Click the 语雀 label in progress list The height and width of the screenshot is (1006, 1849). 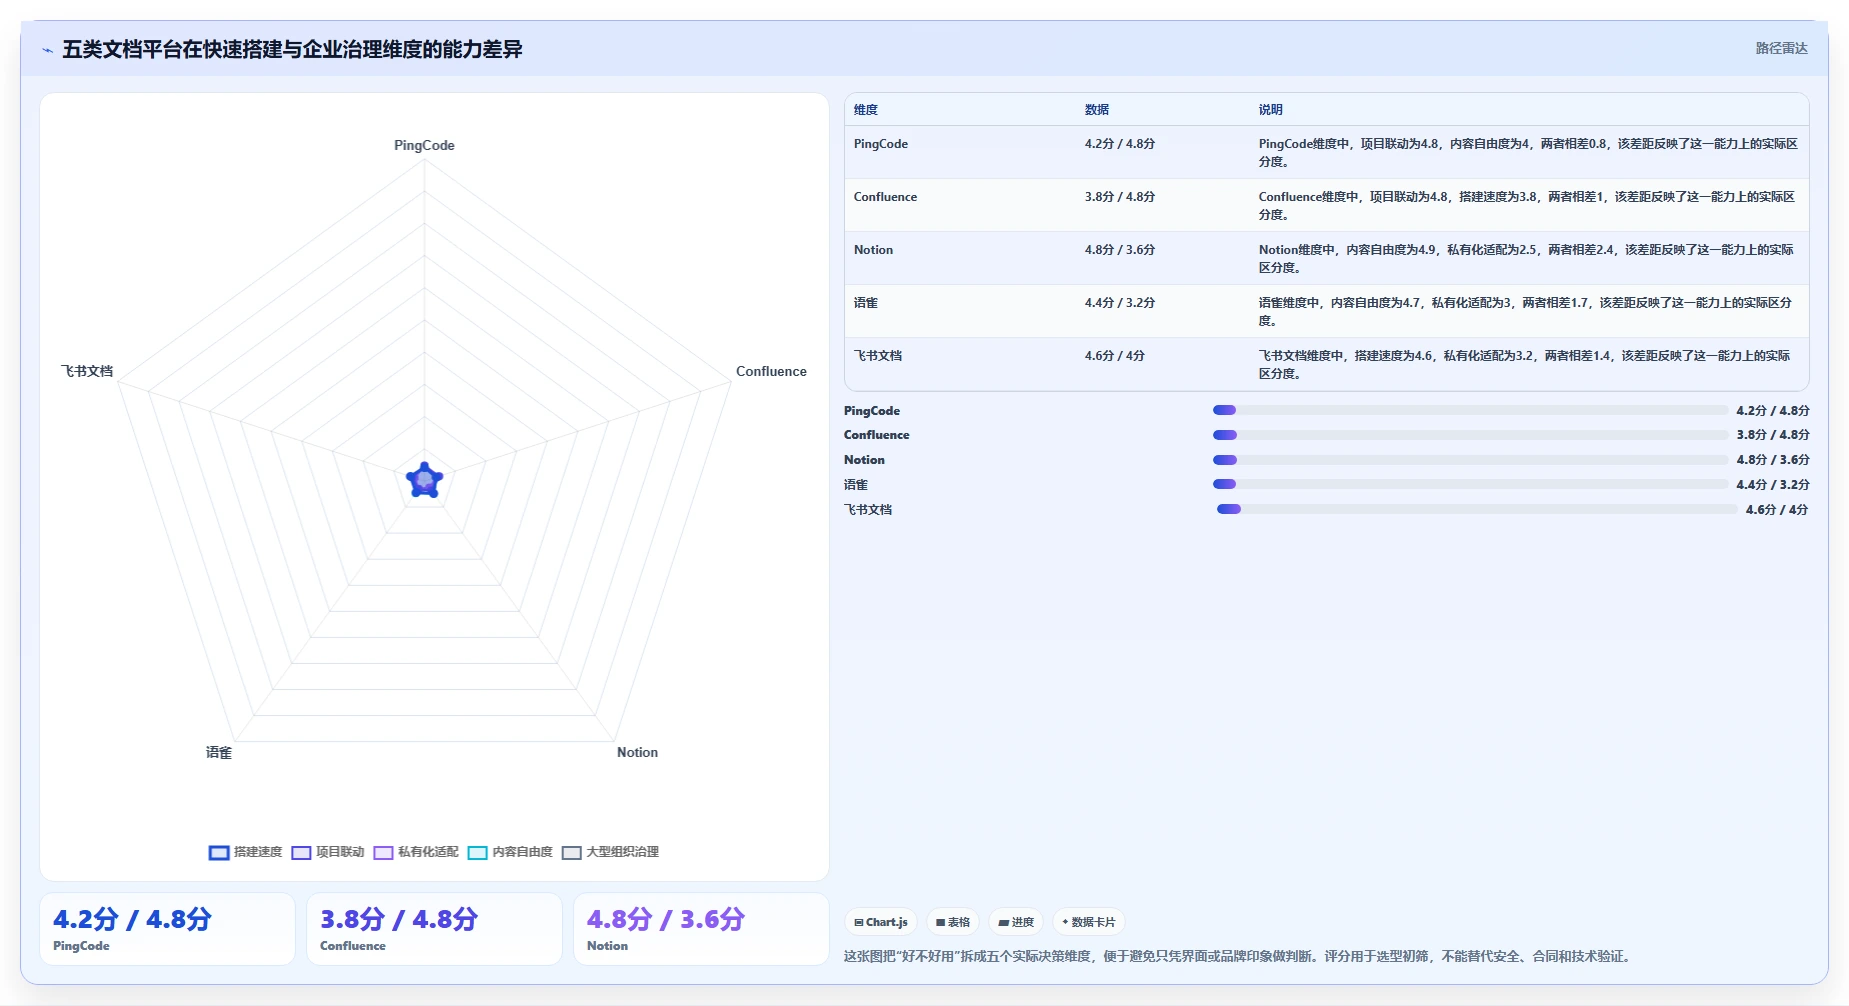[855, 485]
